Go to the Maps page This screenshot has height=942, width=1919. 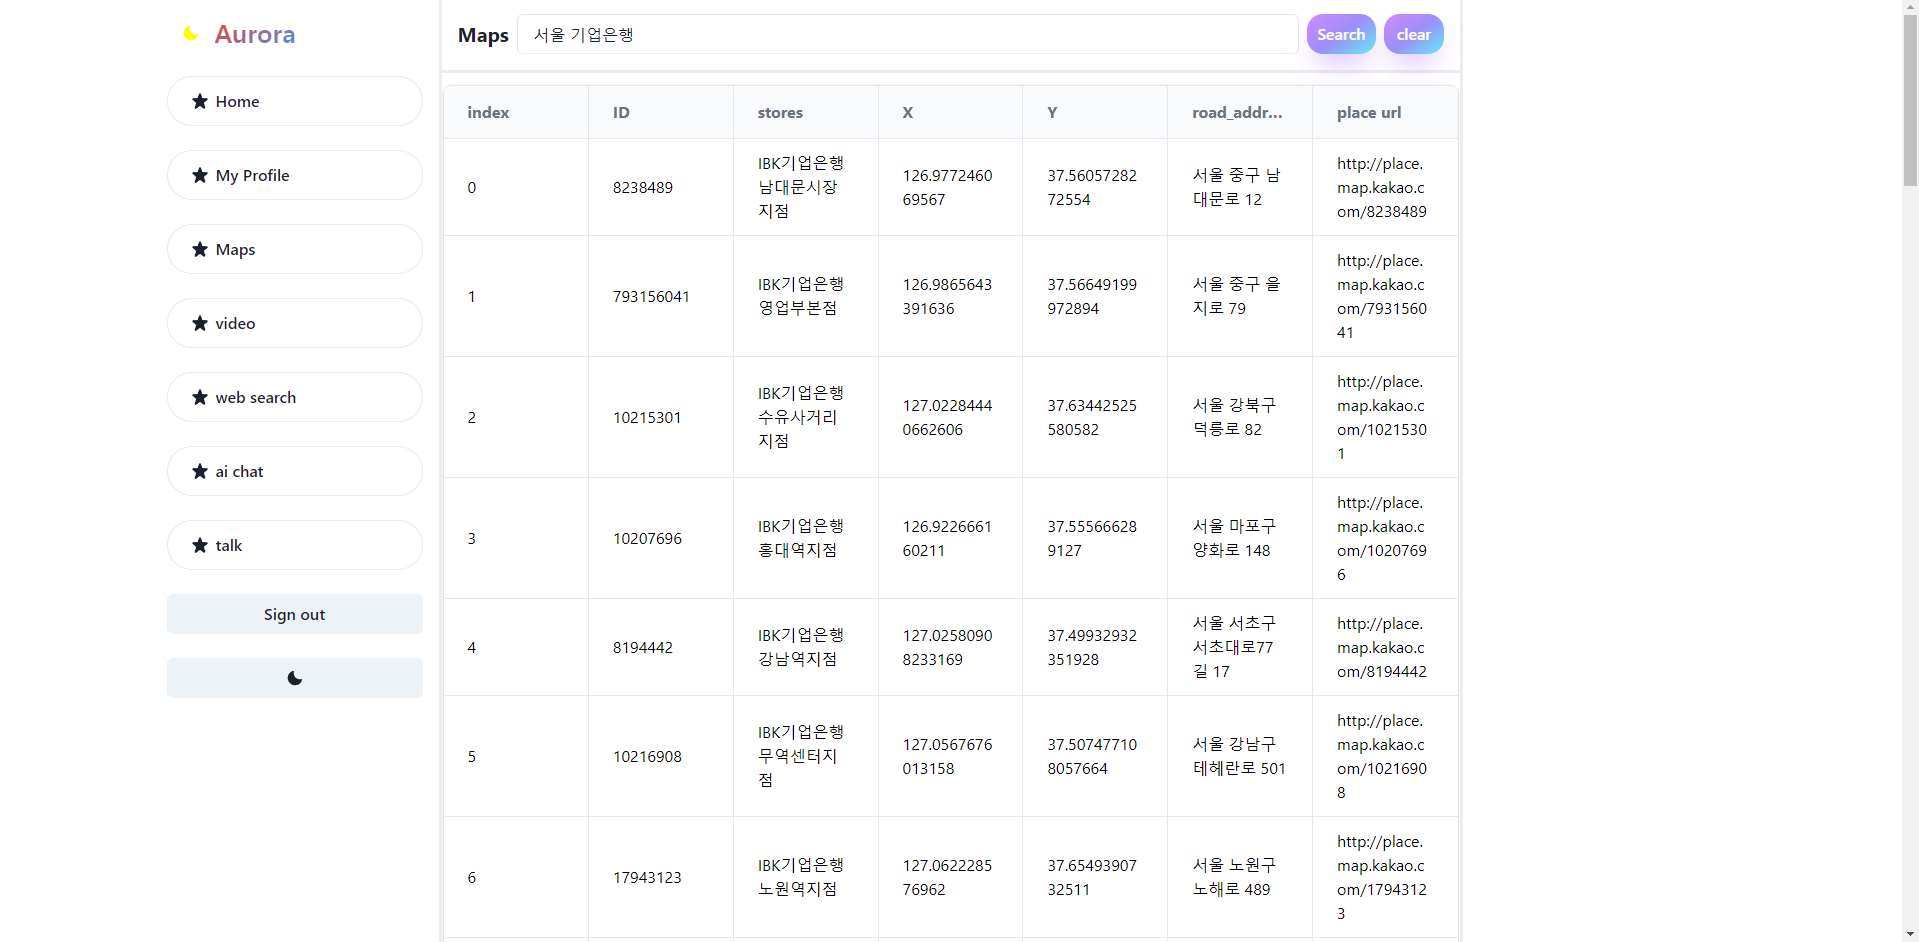pos(295,249)
